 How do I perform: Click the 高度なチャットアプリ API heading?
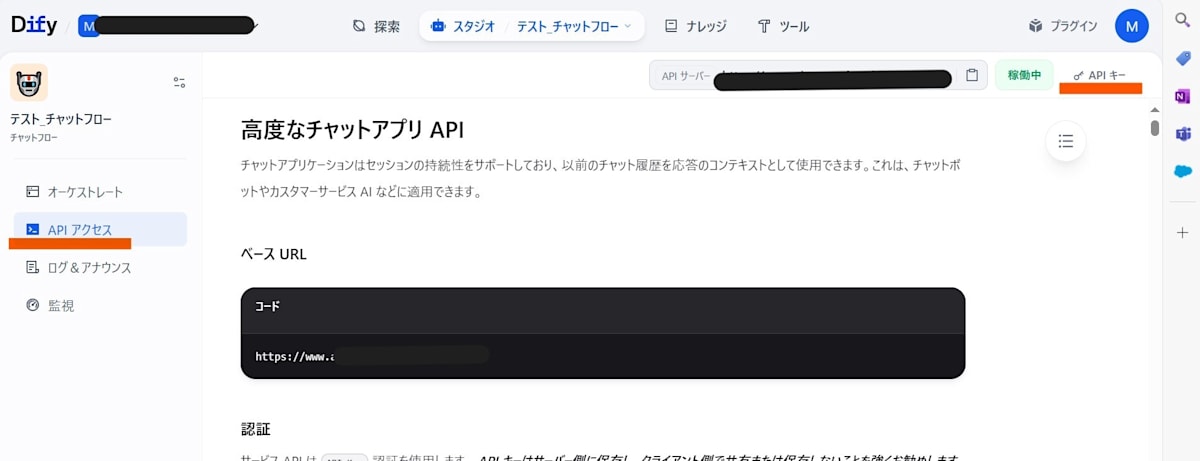[353, 129]
